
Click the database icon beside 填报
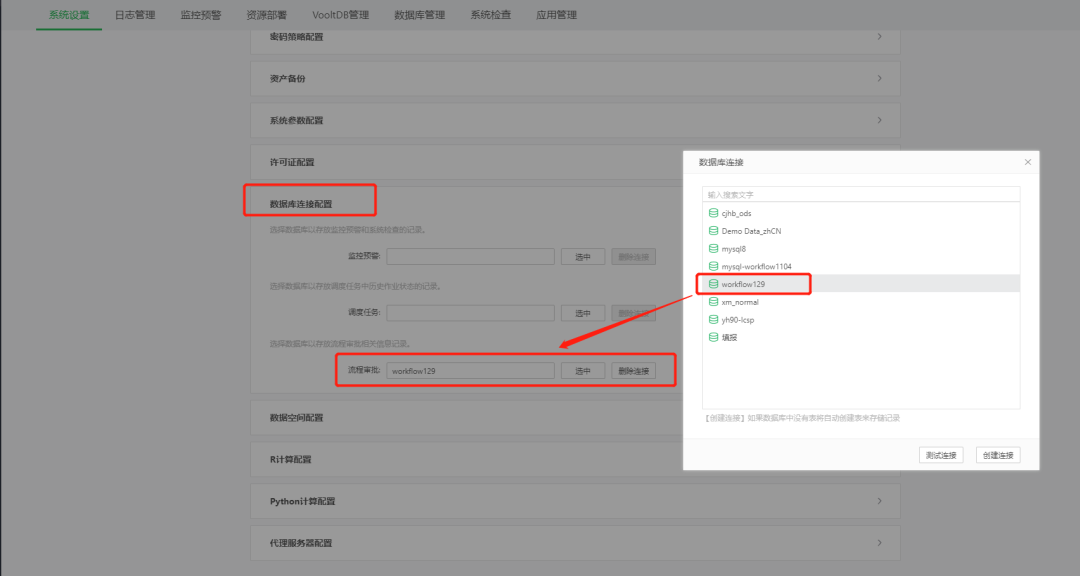pos(714,338)
